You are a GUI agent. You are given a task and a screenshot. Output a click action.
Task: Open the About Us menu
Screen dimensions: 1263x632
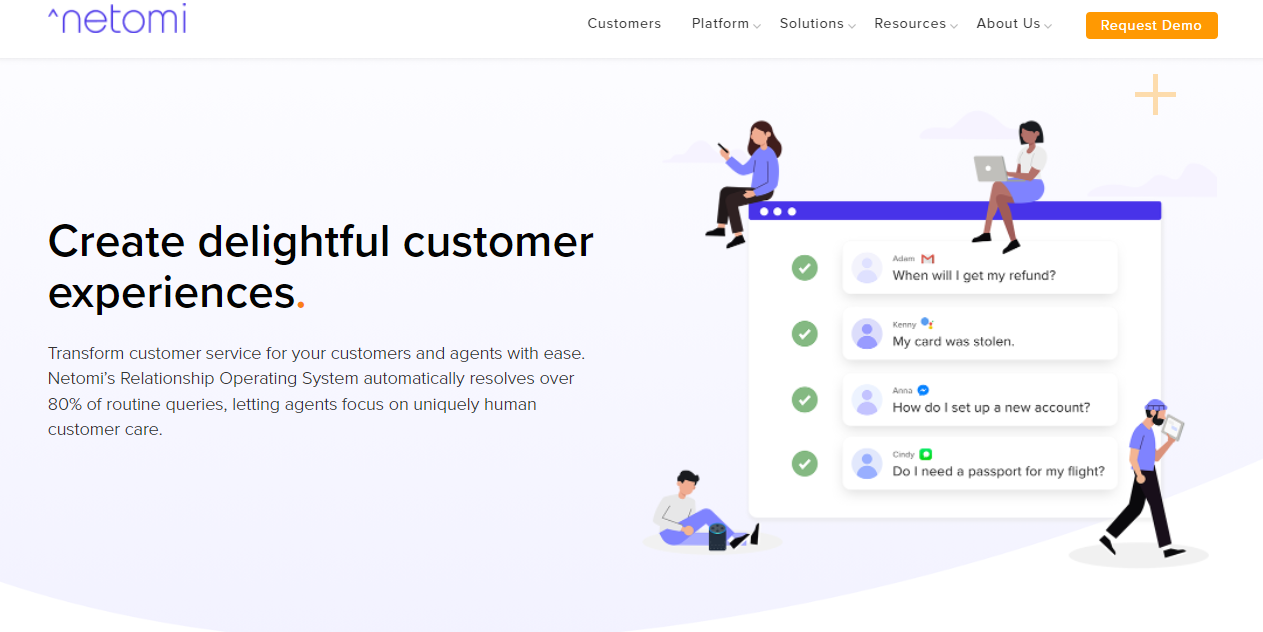(1013, 24)
